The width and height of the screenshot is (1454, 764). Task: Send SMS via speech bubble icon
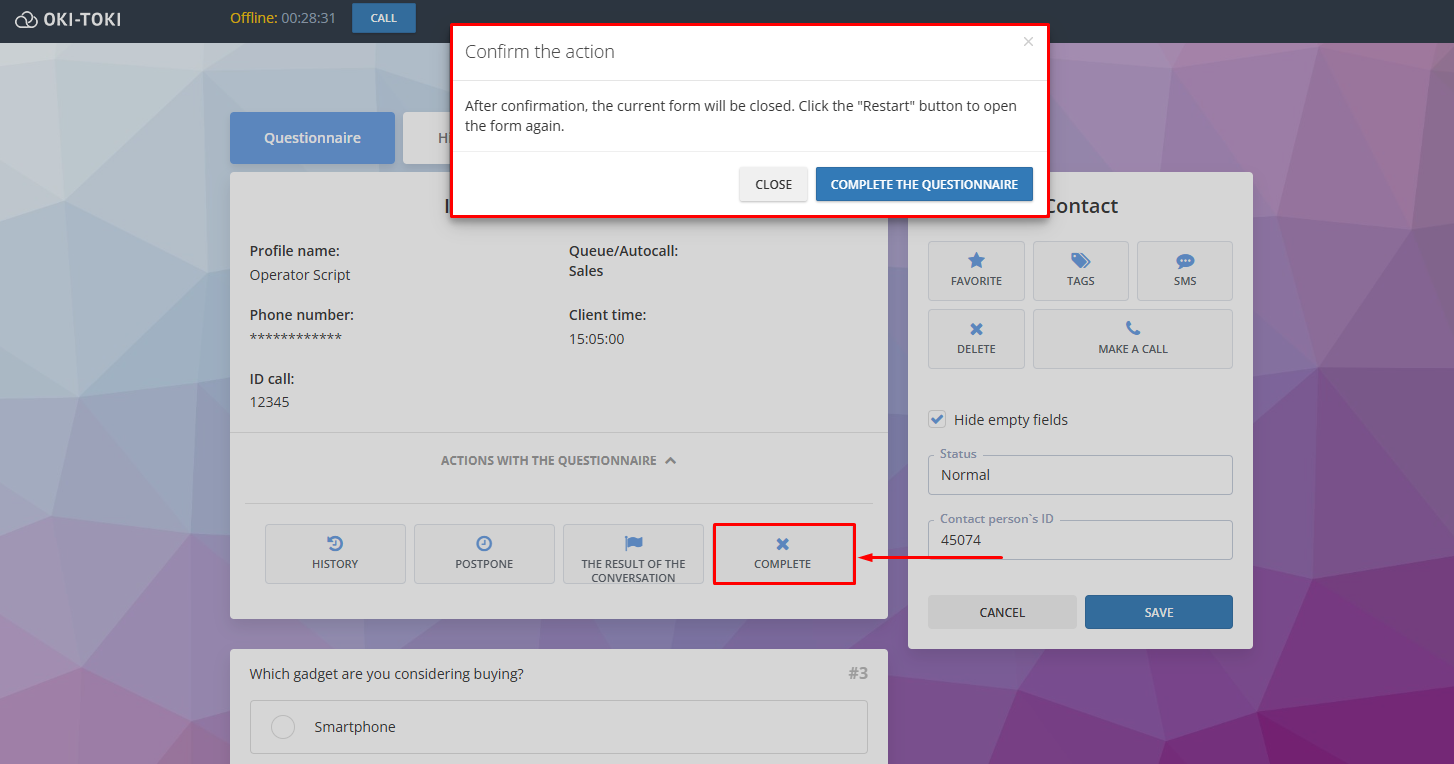1184,270
